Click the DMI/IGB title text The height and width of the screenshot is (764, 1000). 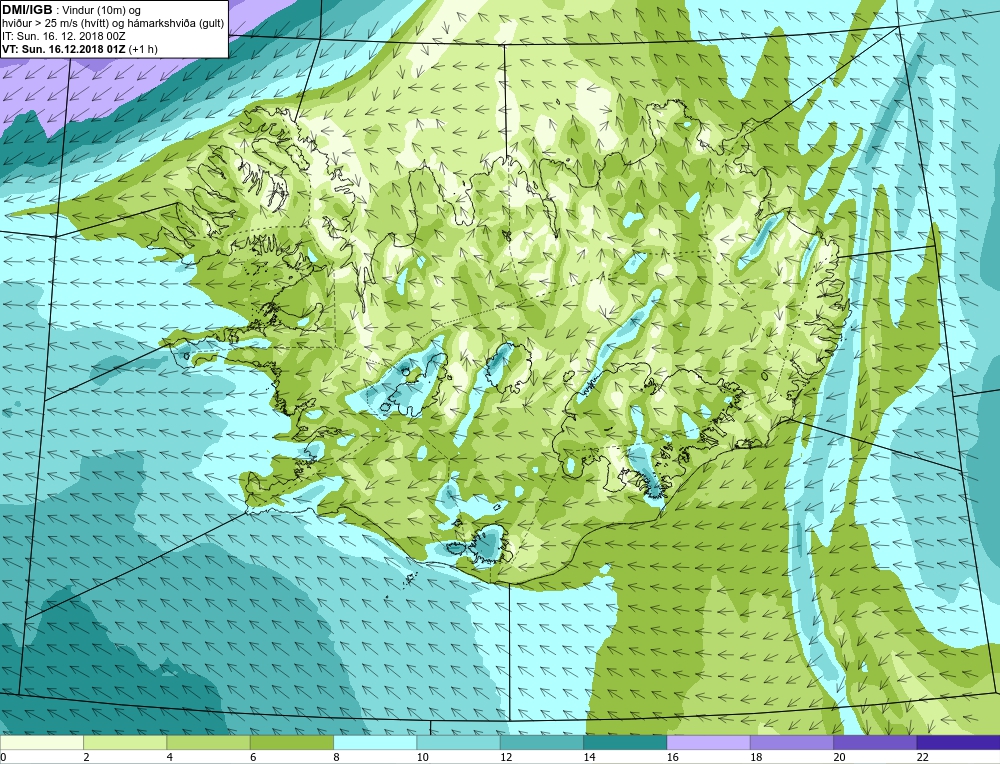27,10
